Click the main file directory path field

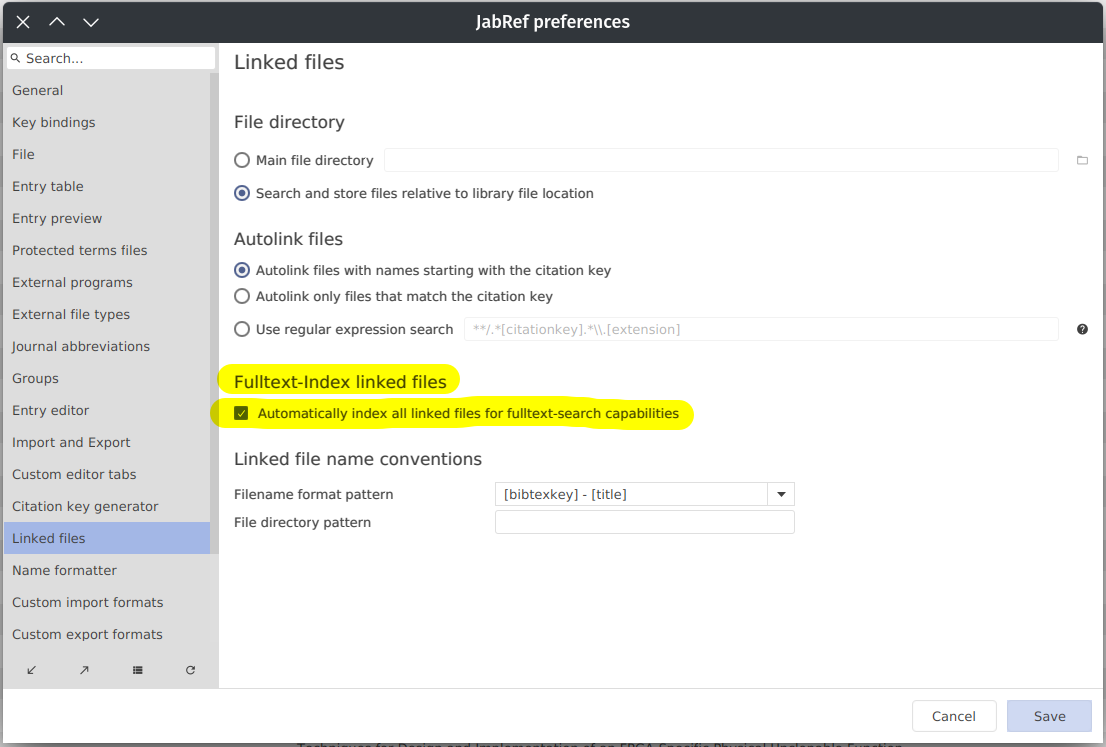721,160
